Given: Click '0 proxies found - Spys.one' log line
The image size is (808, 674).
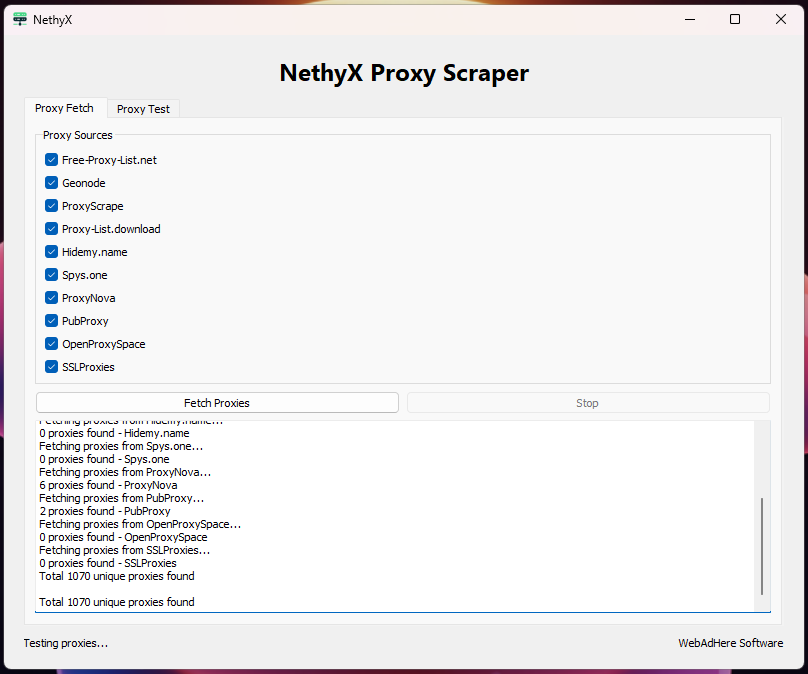Looking at the screenshot, I should [104, 459].
